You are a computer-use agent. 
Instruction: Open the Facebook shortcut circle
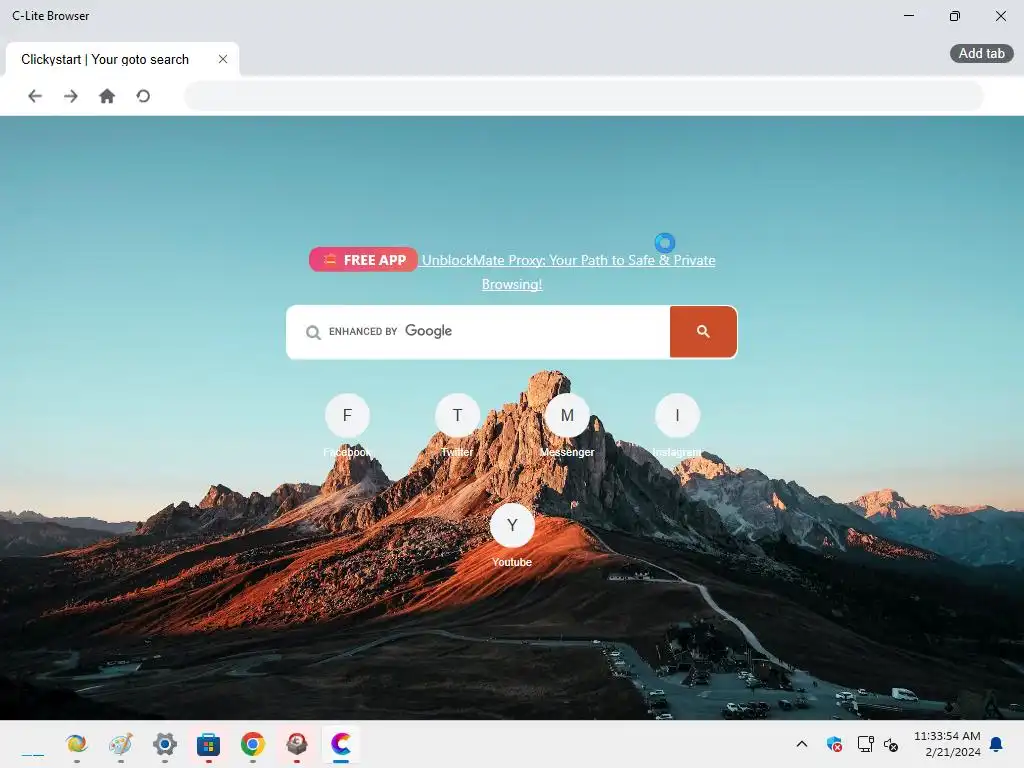(x=347, y=415)
